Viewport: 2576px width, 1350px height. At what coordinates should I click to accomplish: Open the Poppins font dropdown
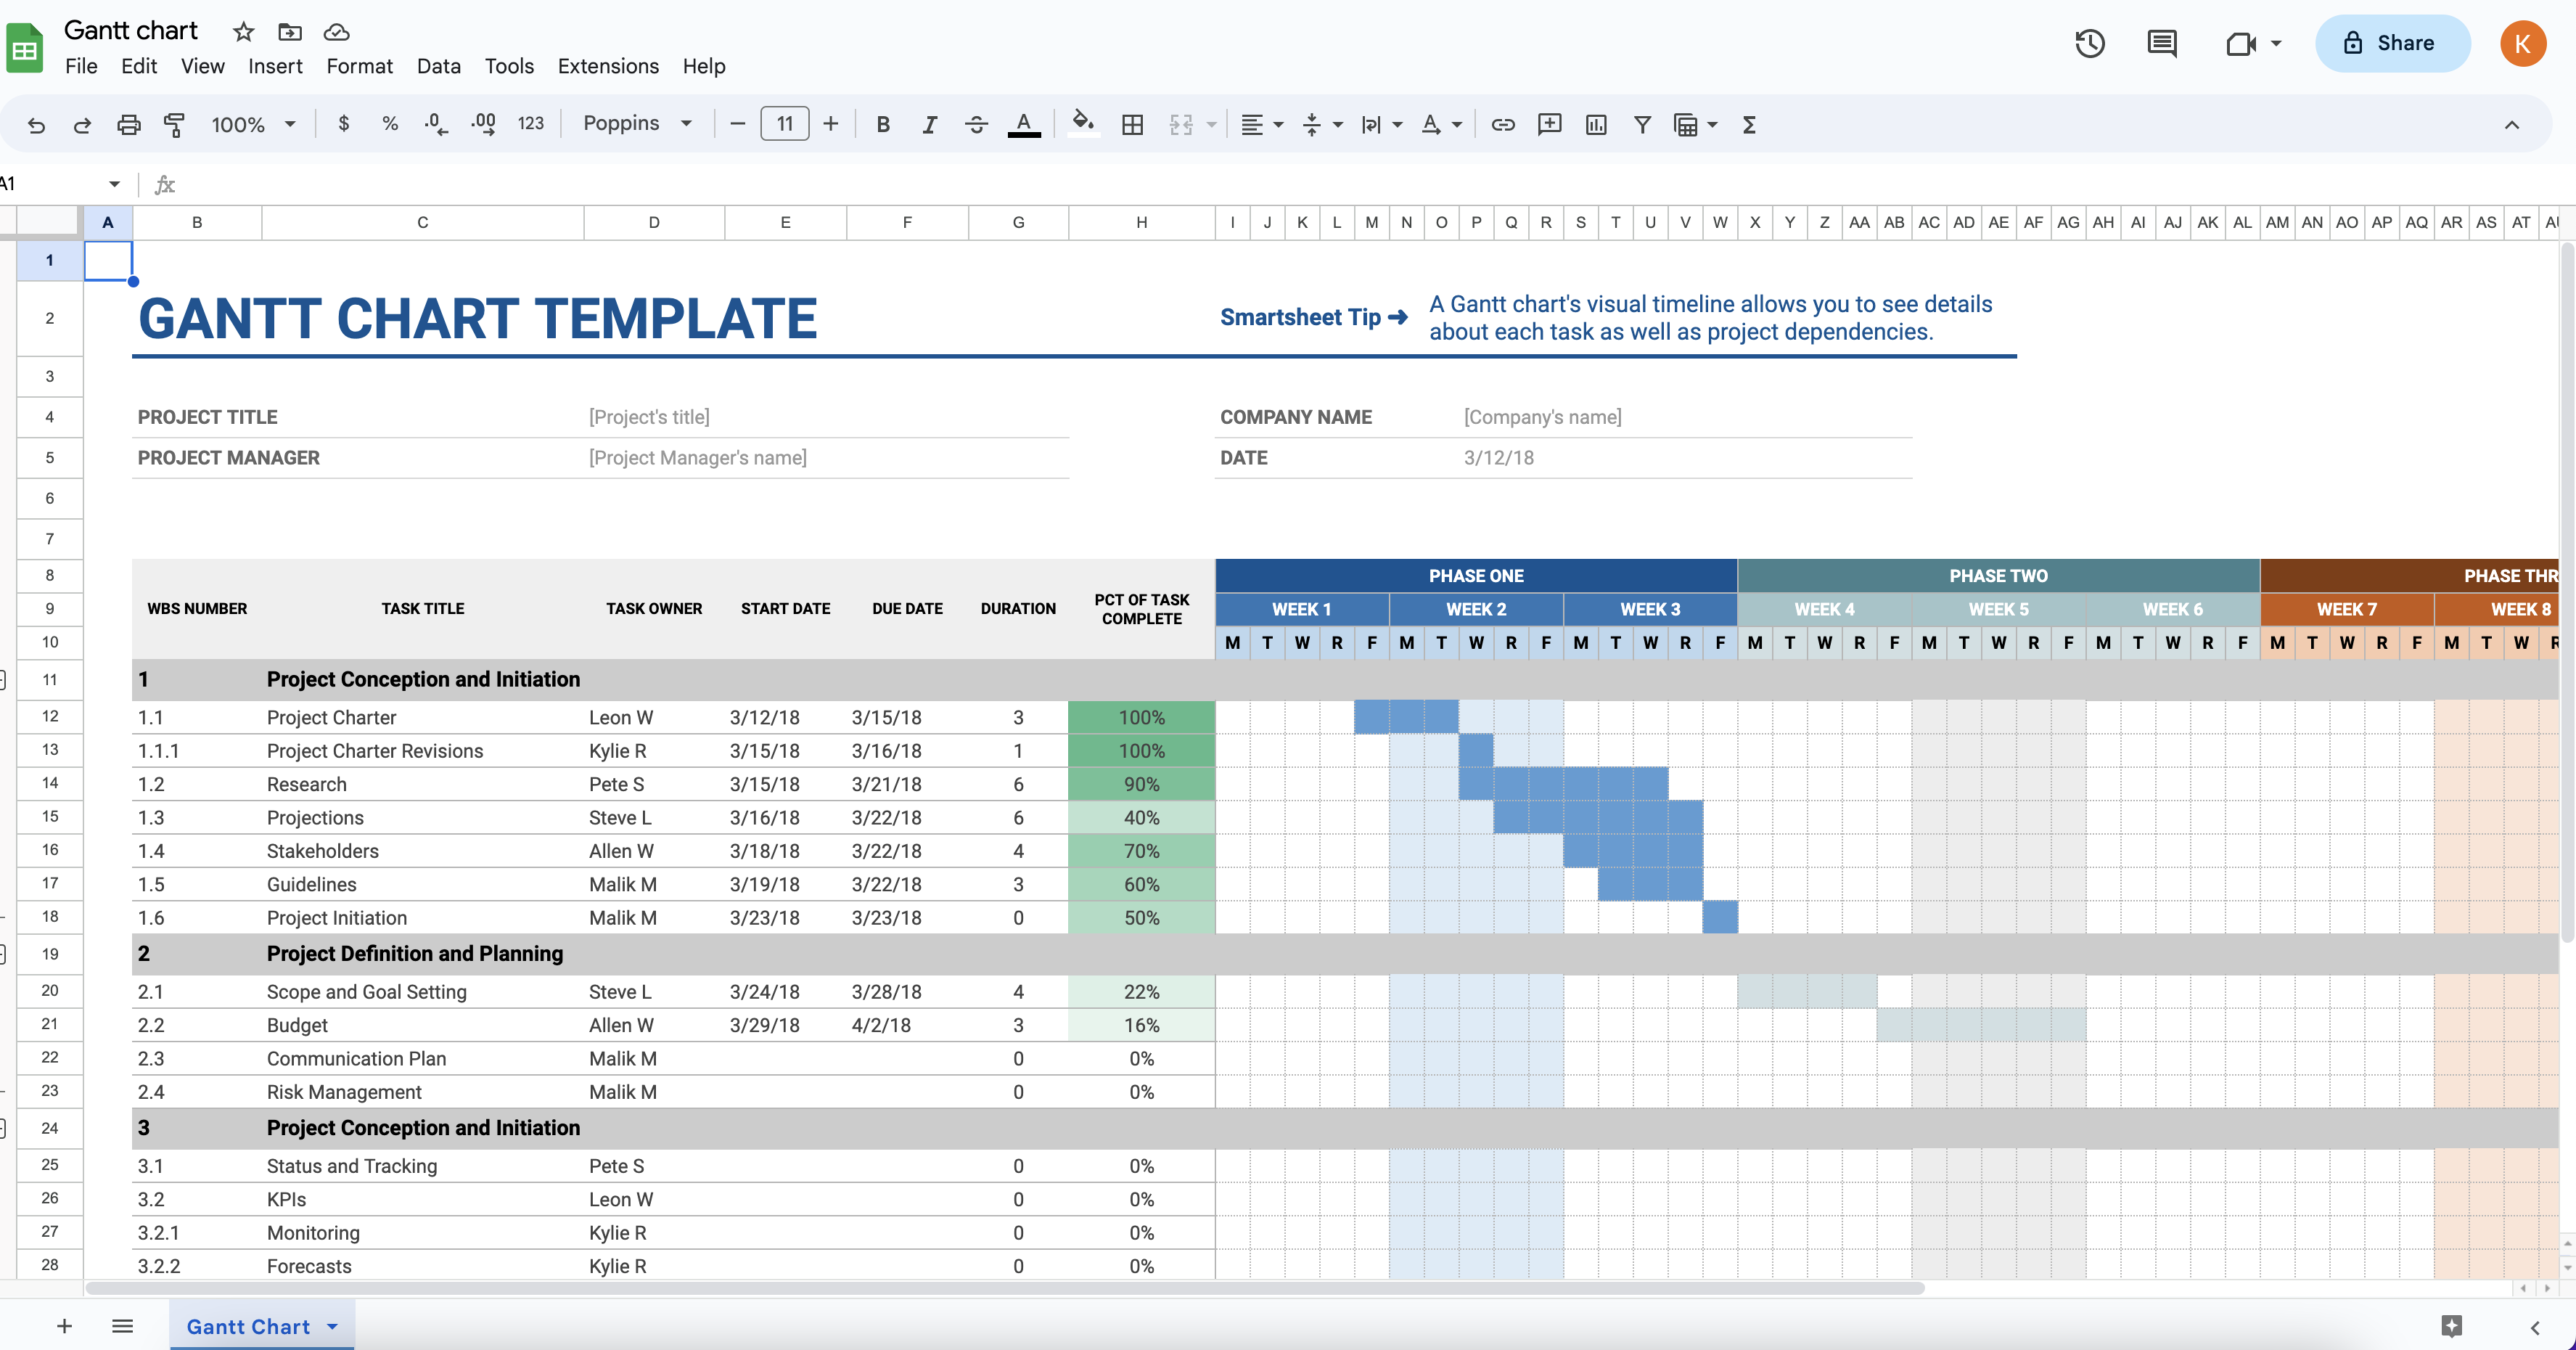[x=637, y=123]
